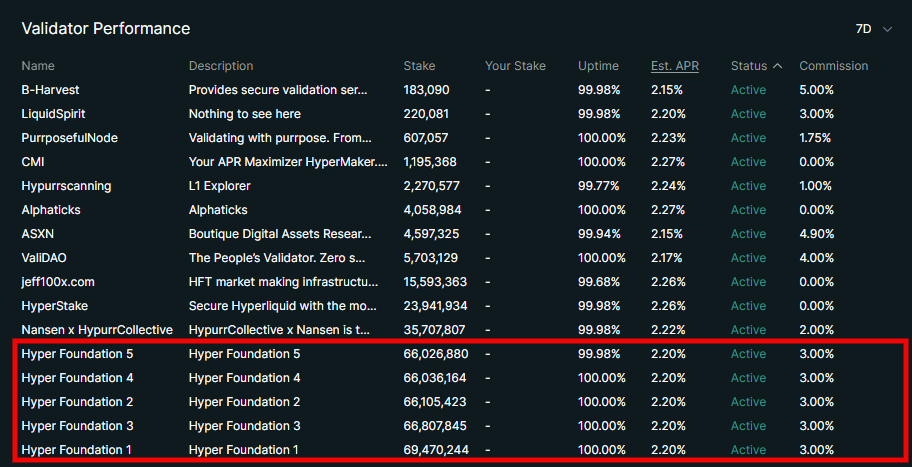Sort validators by Stake column
This screenshot has width=912, height=467.
pos(419,66)
